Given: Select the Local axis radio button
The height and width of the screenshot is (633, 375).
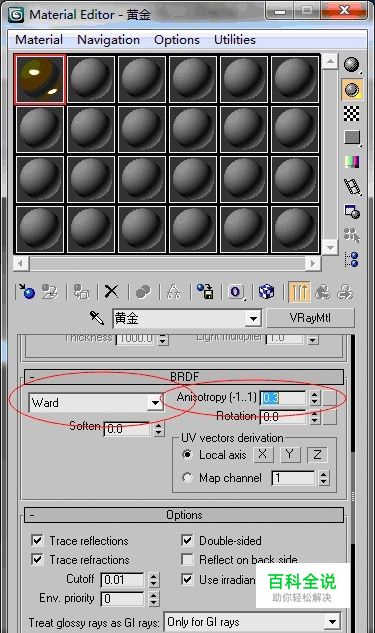Looking at the screenshot, I should point(187,455).
